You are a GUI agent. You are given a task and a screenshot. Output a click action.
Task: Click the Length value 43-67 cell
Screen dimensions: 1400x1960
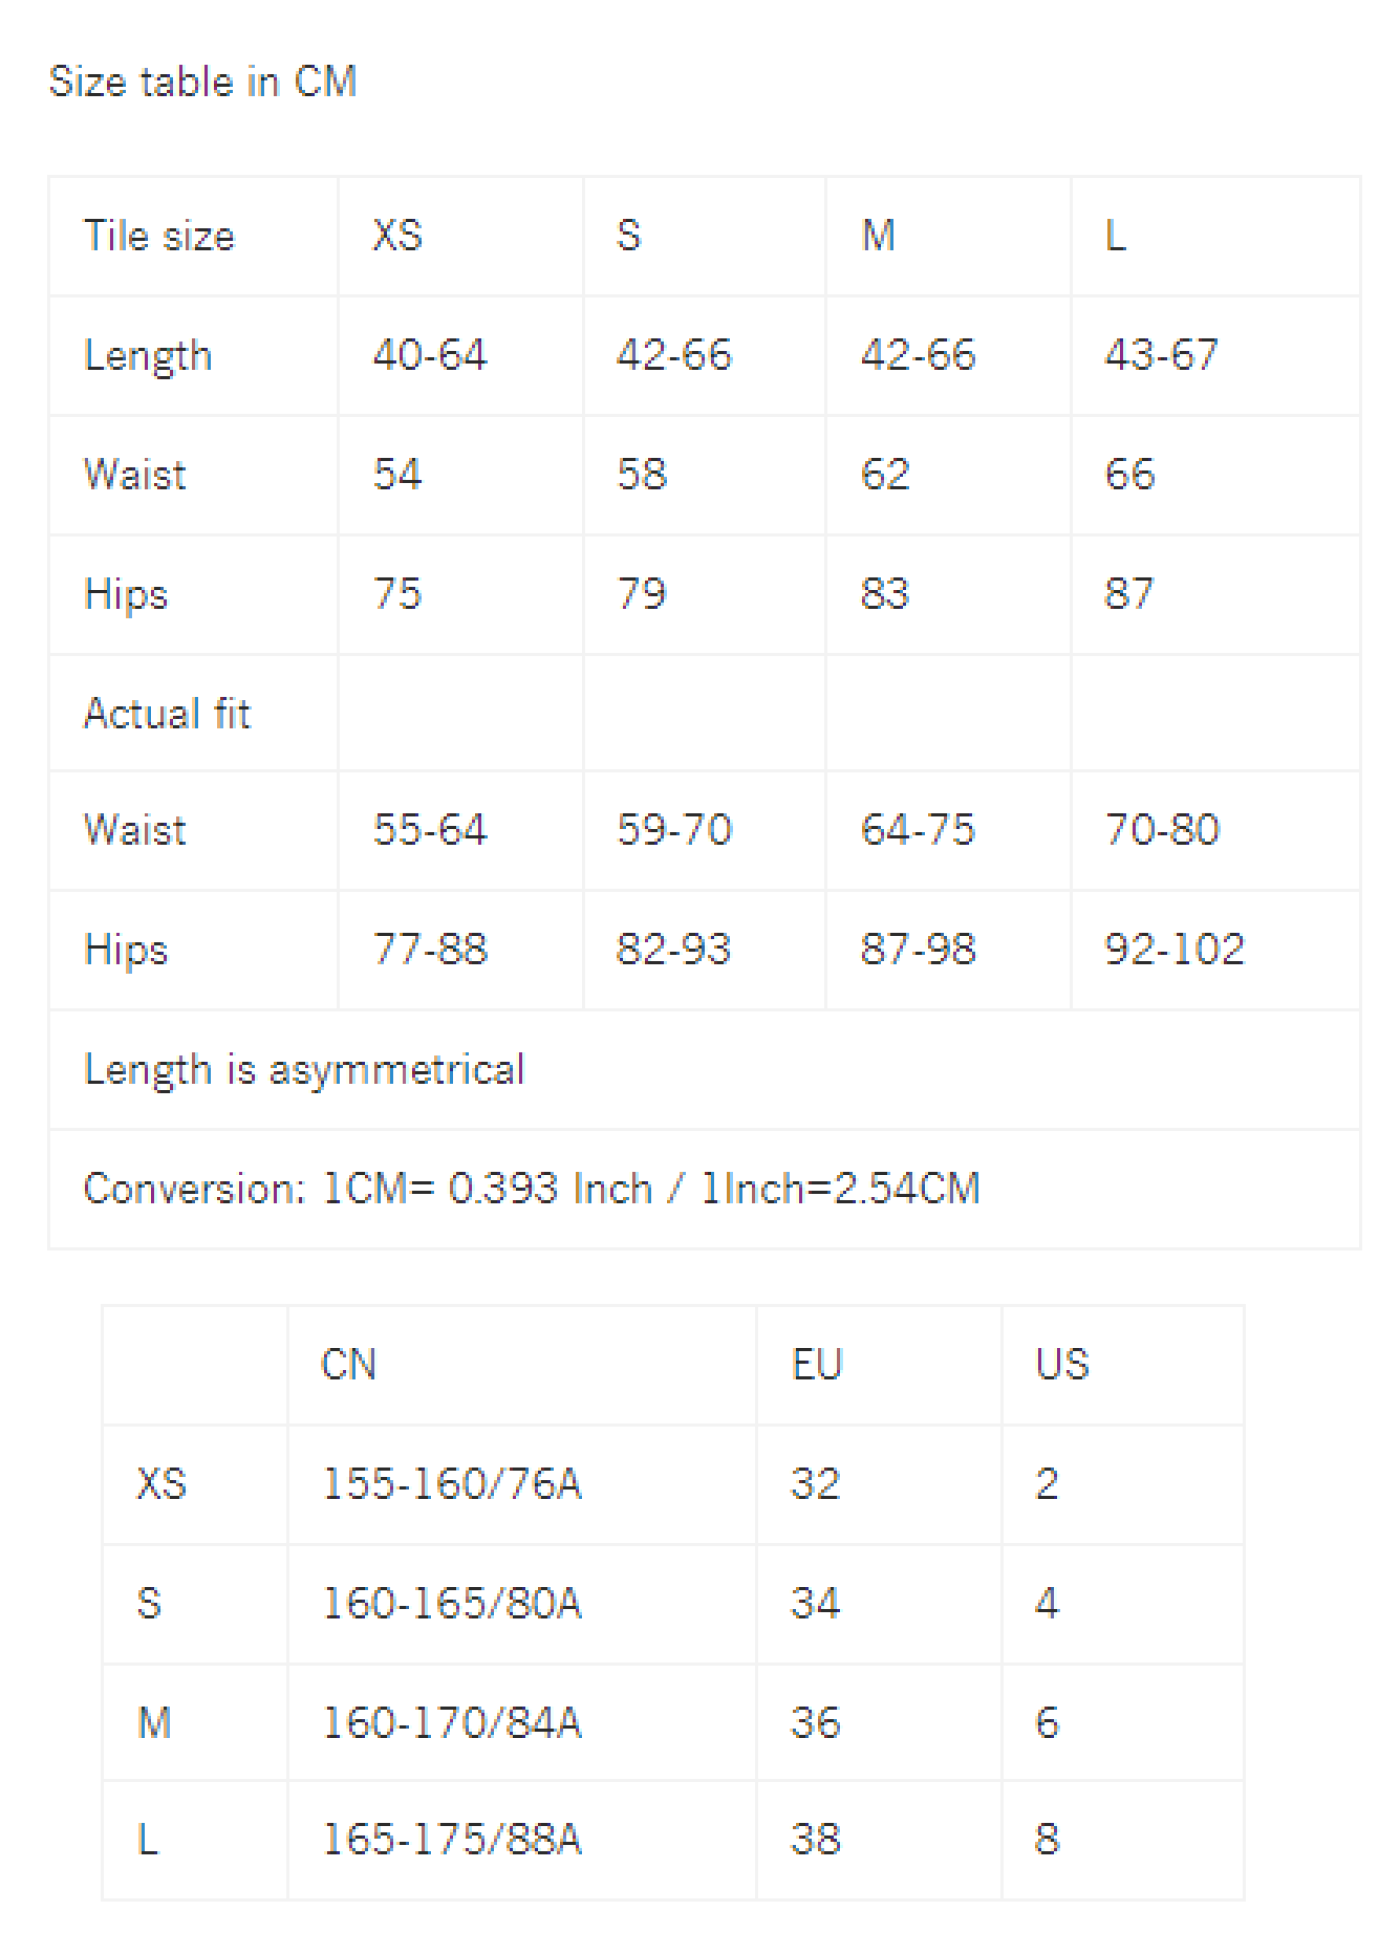click(1215, 356)
